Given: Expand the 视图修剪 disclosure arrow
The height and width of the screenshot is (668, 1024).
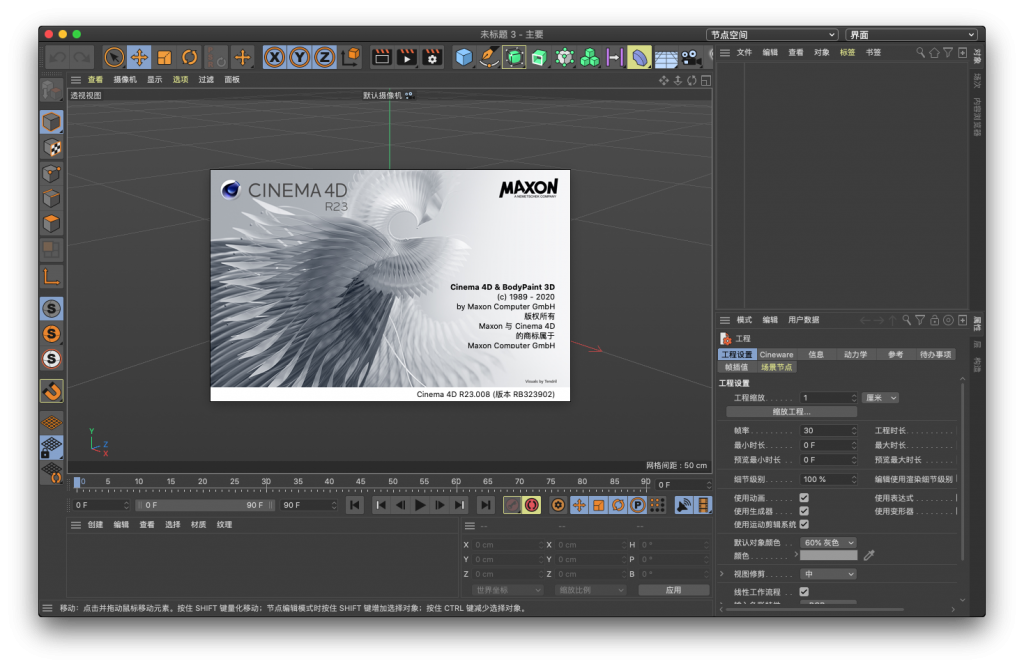Looking at the screenshot, I should pos(722,574).
